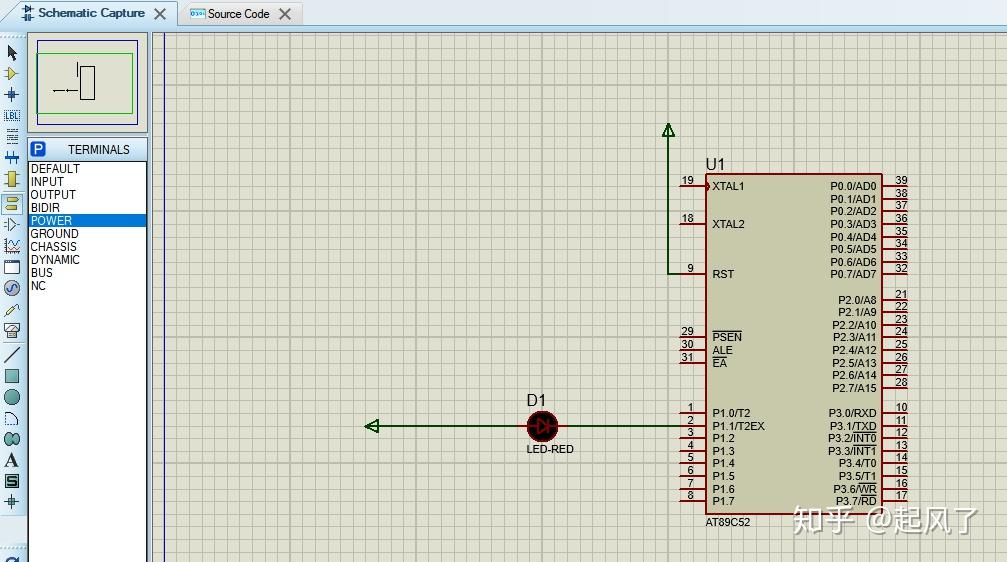Switch to the Schematic Capture tab

coord(91,13)
